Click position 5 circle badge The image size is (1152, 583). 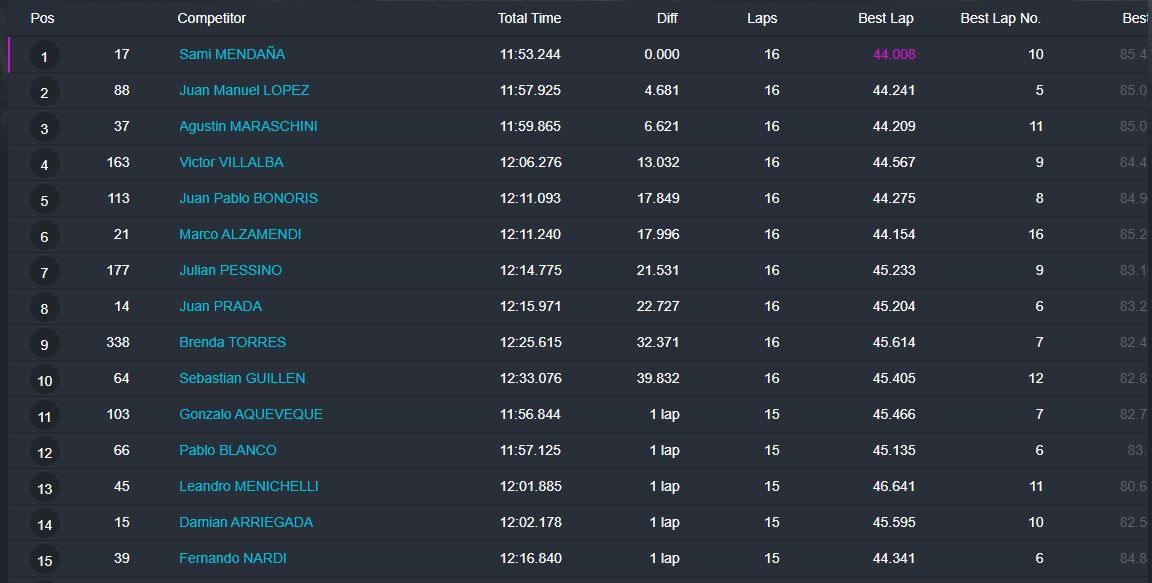coord(44,200)
